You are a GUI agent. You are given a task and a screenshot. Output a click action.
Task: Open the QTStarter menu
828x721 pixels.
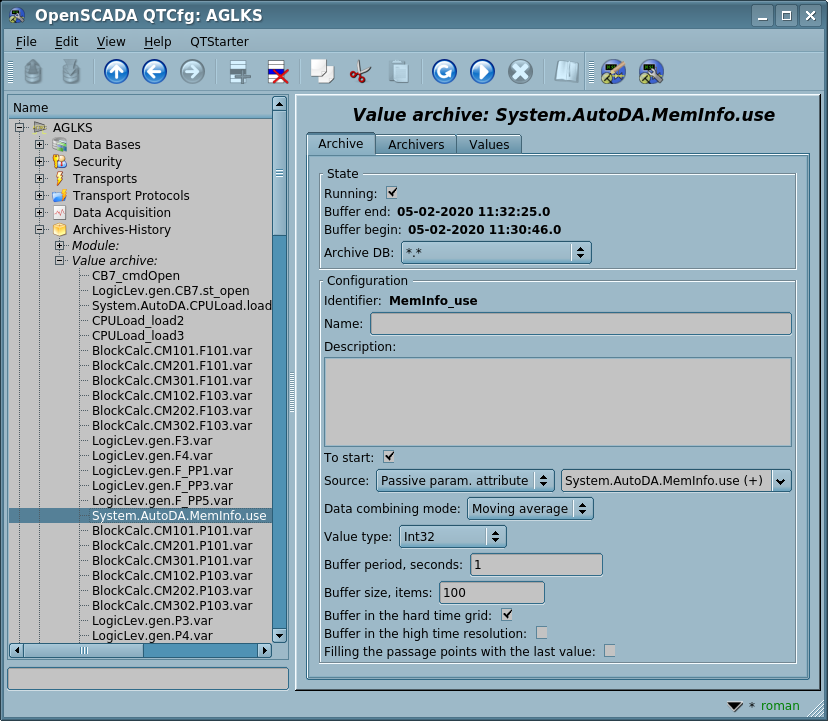click(x=219, y=42)
